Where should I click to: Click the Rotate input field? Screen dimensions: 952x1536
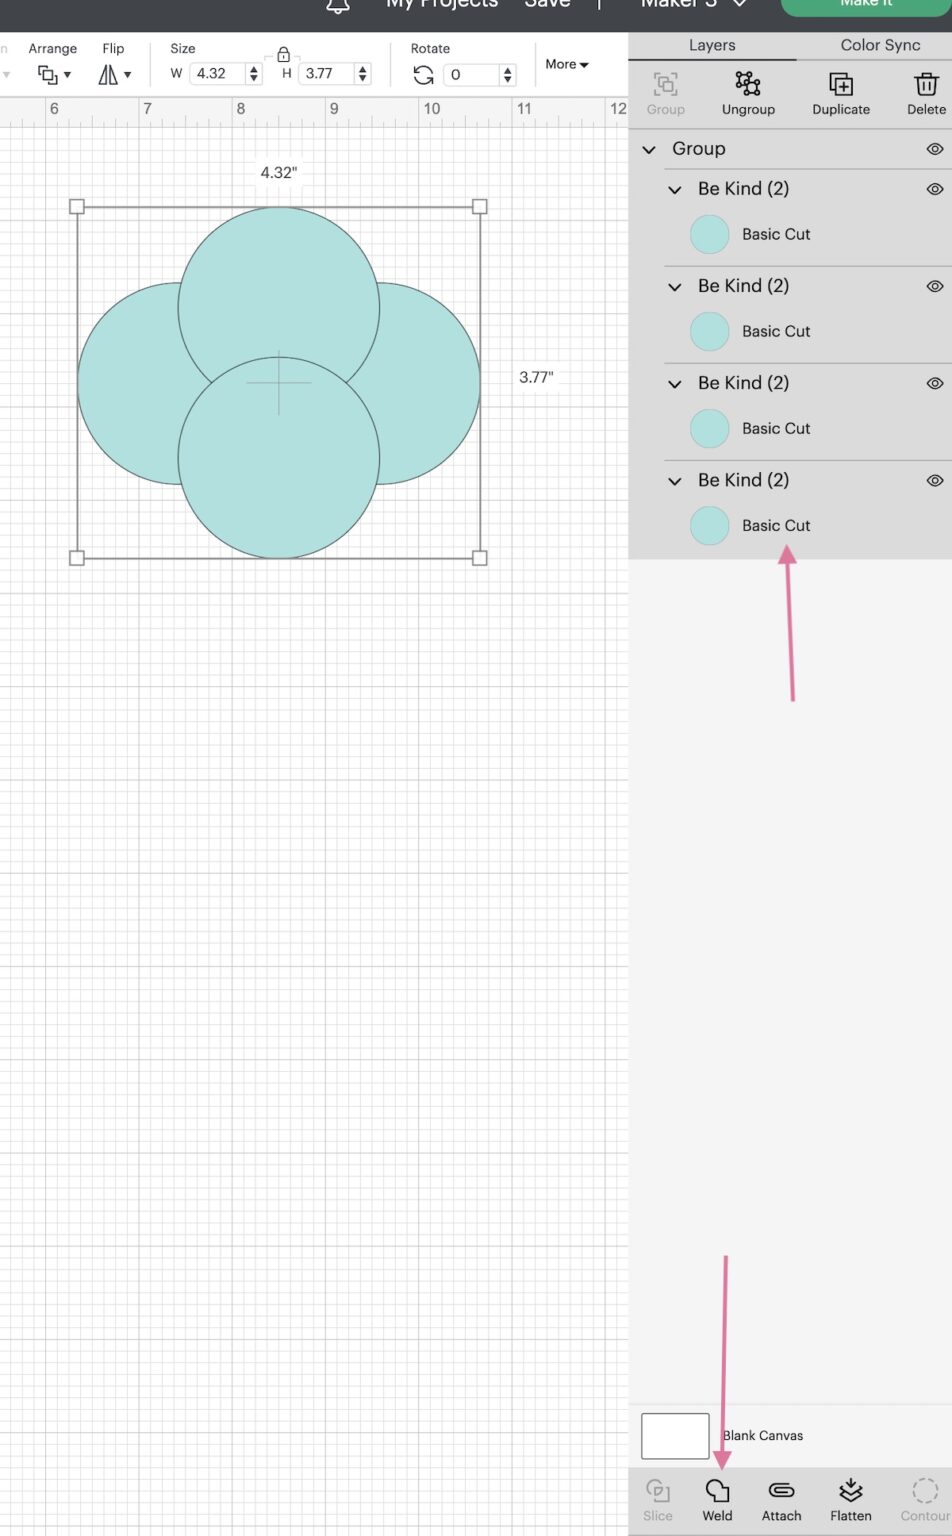click(x=472, y=74)
